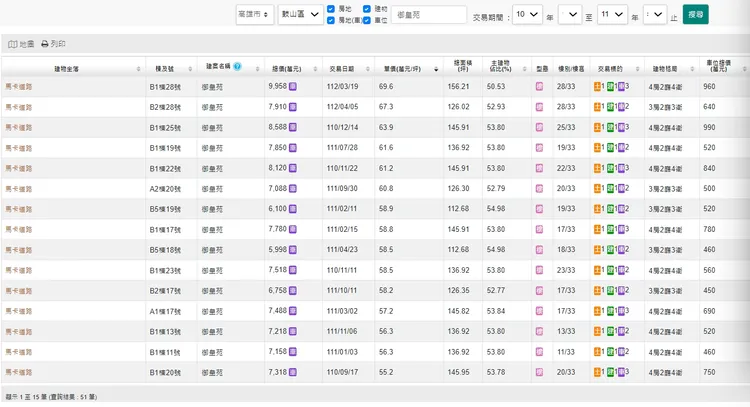750x407 pixels.
Task: Click pink building type icon in 110/12/14 row
Action: click(x=539, y=127)
